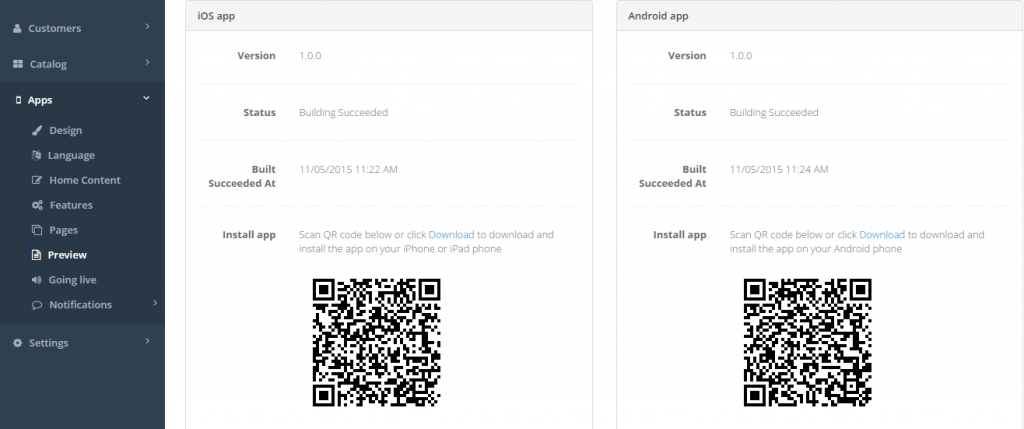Click the Catalog grid icon
The width and height of the screenshot is (1024, 429).
[18, 65]
